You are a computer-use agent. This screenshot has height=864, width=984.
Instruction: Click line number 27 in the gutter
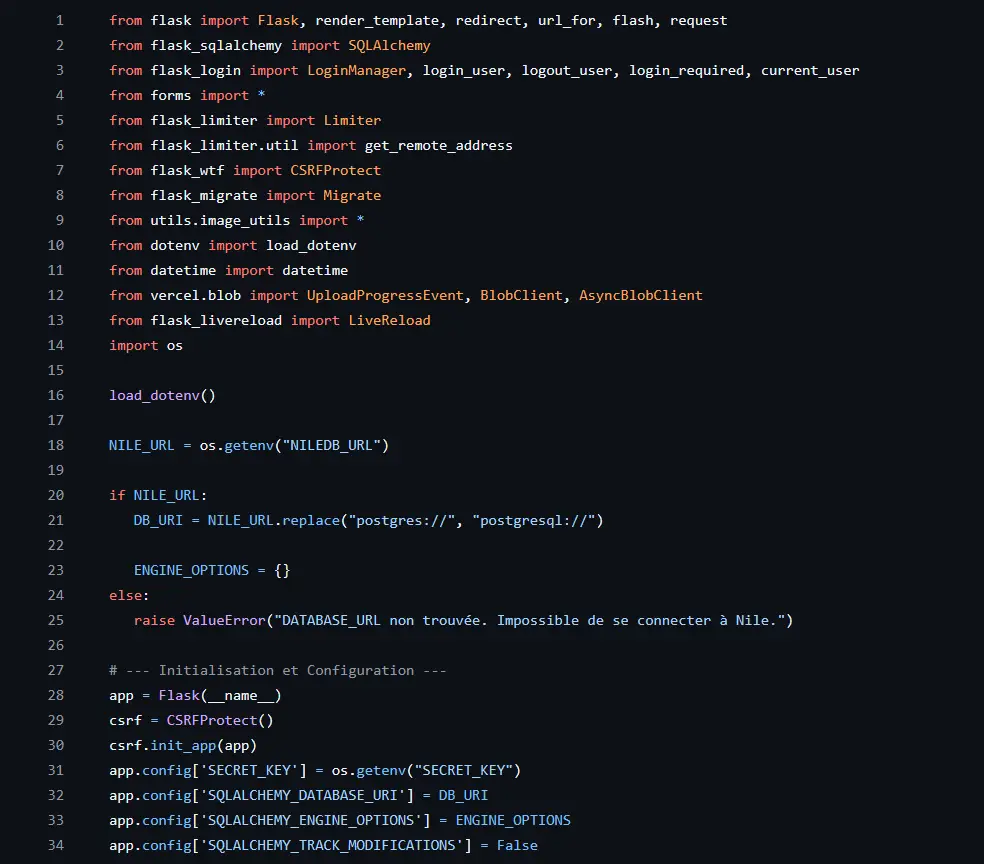tap(56, 670)
